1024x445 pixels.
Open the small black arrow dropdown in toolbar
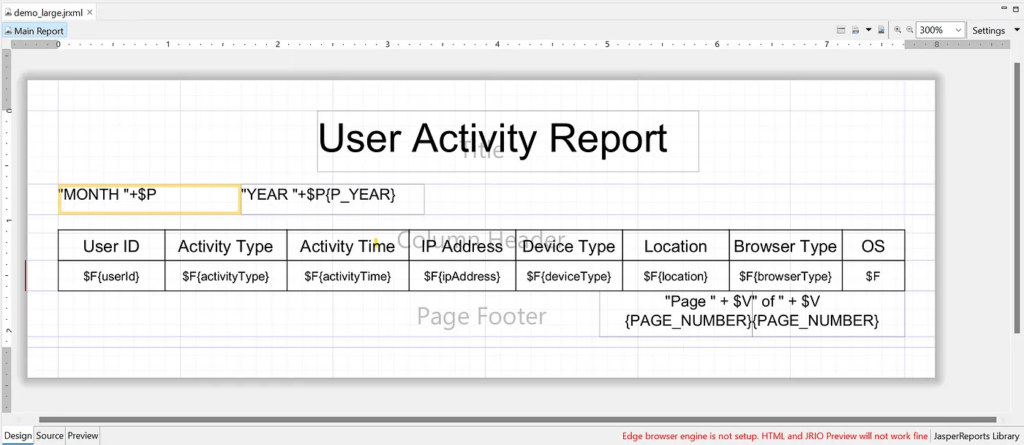[x=867, y=31]
